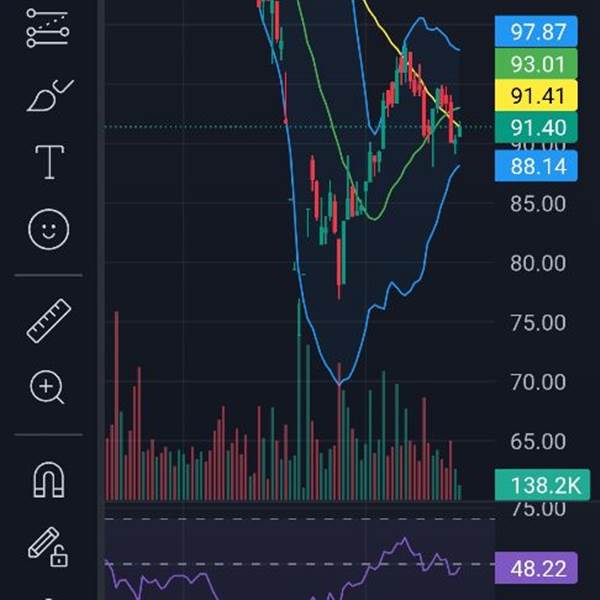Click the tallest green volume bar
Screen dimensions: 600x600
(x=299, y=400)
